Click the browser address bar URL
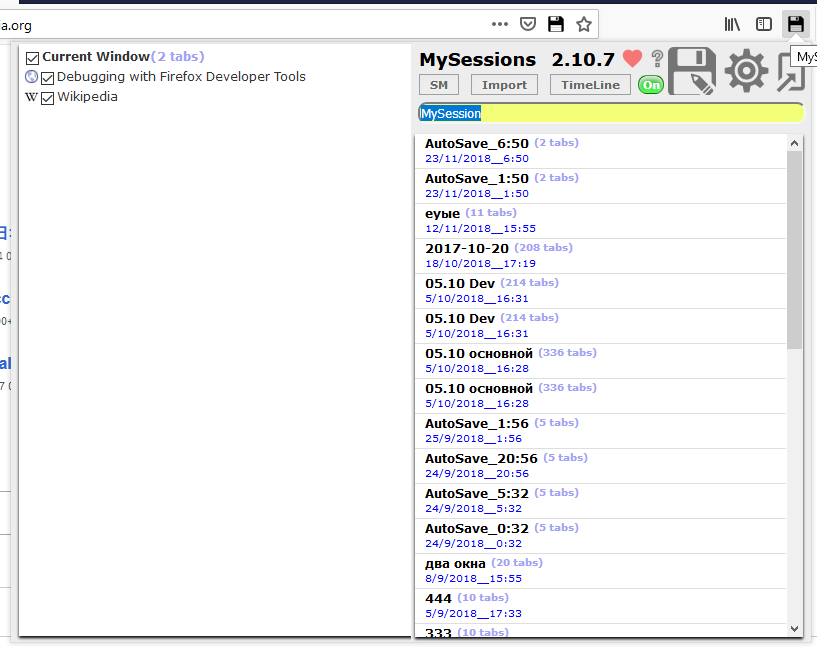This screenshot has width=817, height=654. [x=16, y=26]
